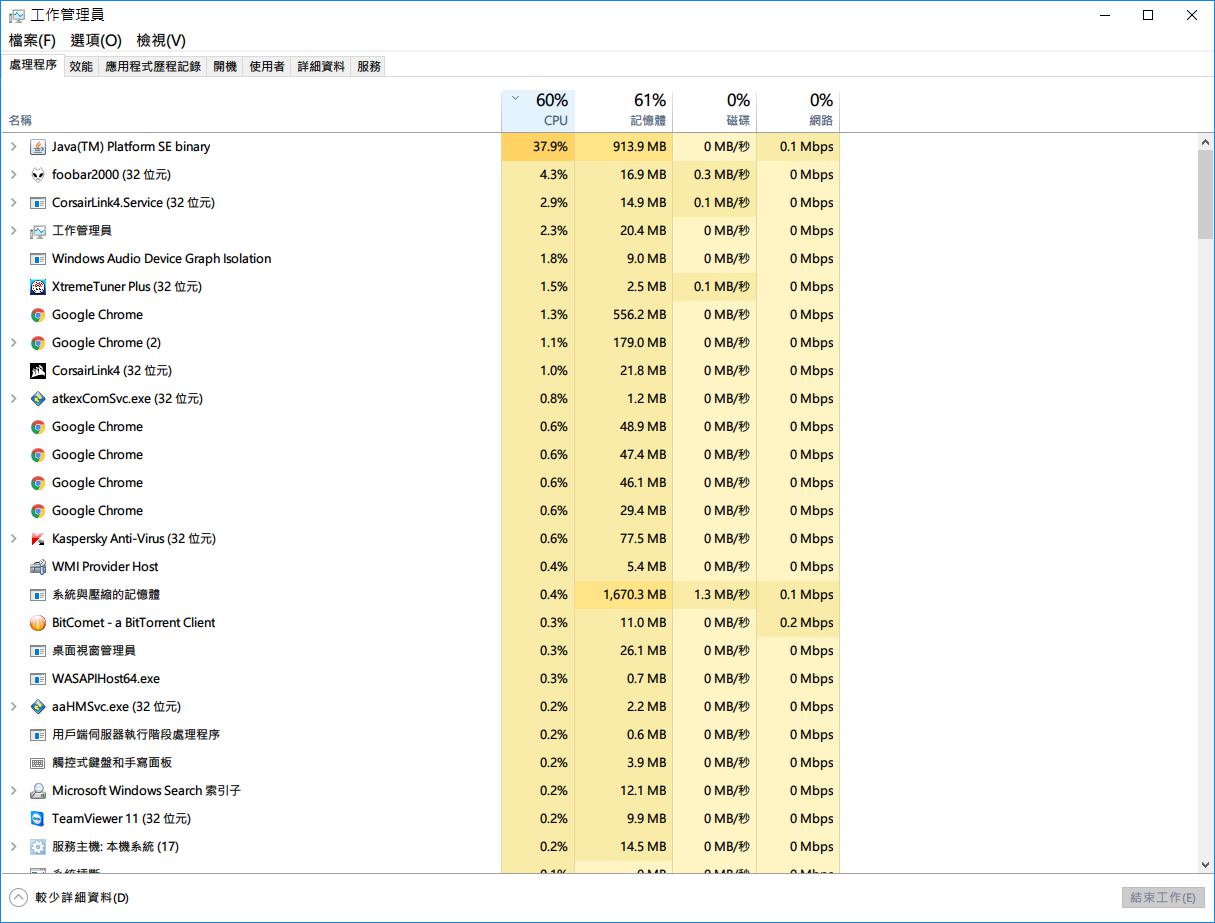Click the vertical scrollbar thumb
Screen dimensions: 1215x923
[x=1205, y=195]
